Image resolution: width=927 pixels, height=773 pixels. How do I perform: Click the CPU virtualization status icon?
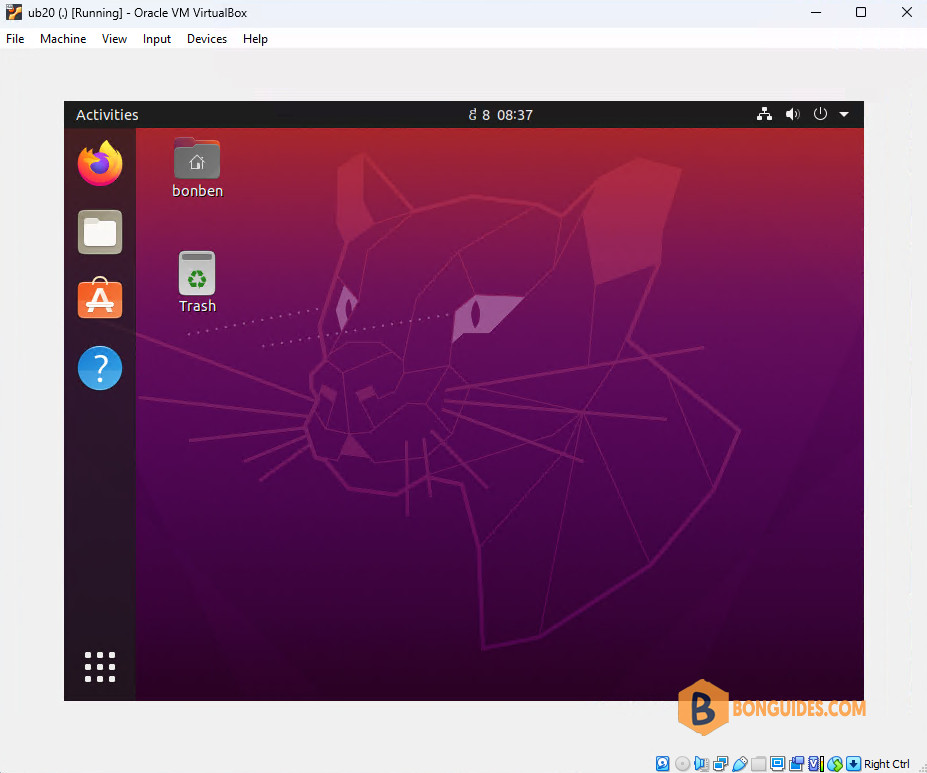(816, 764)
